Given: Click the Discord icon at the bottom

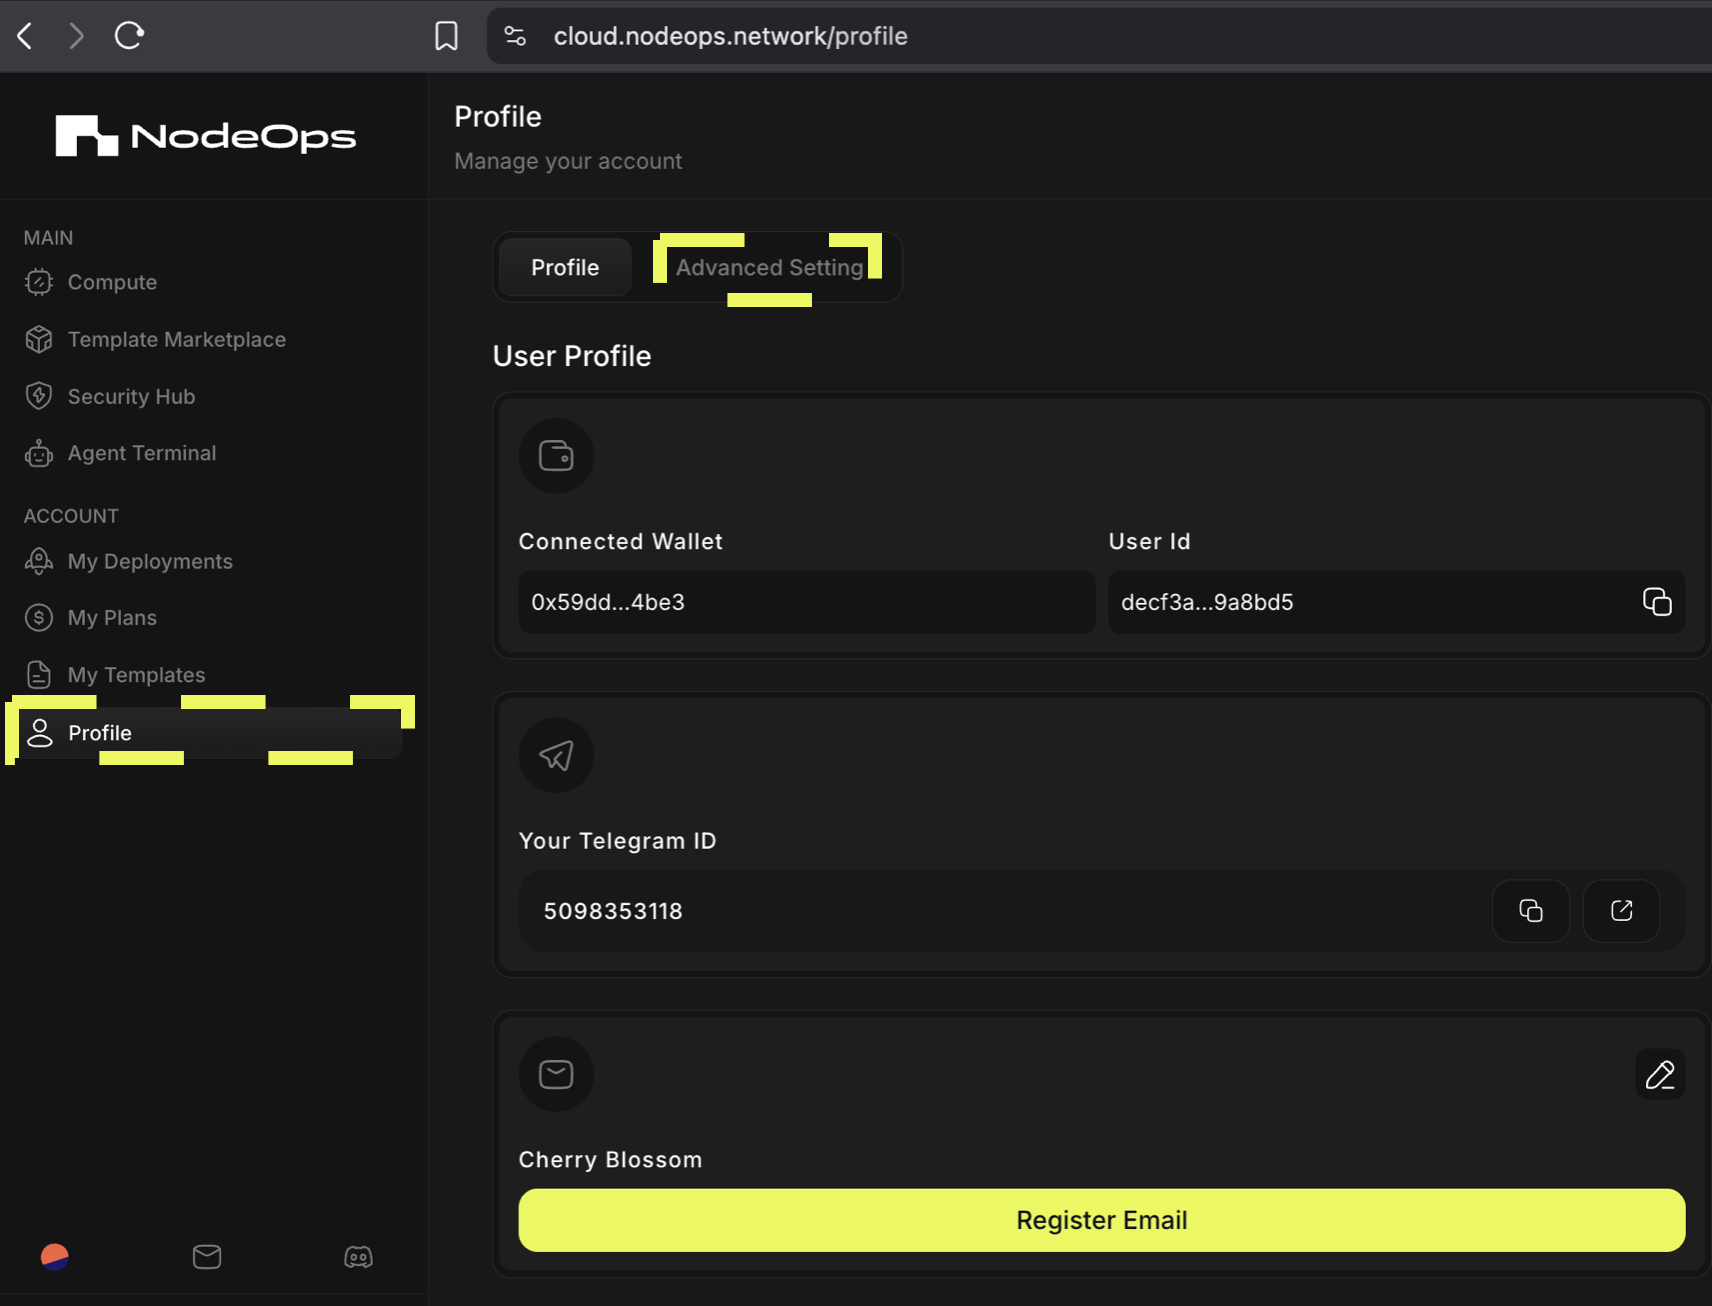Looking at the screenshot, I should [x=357, y=1257].
